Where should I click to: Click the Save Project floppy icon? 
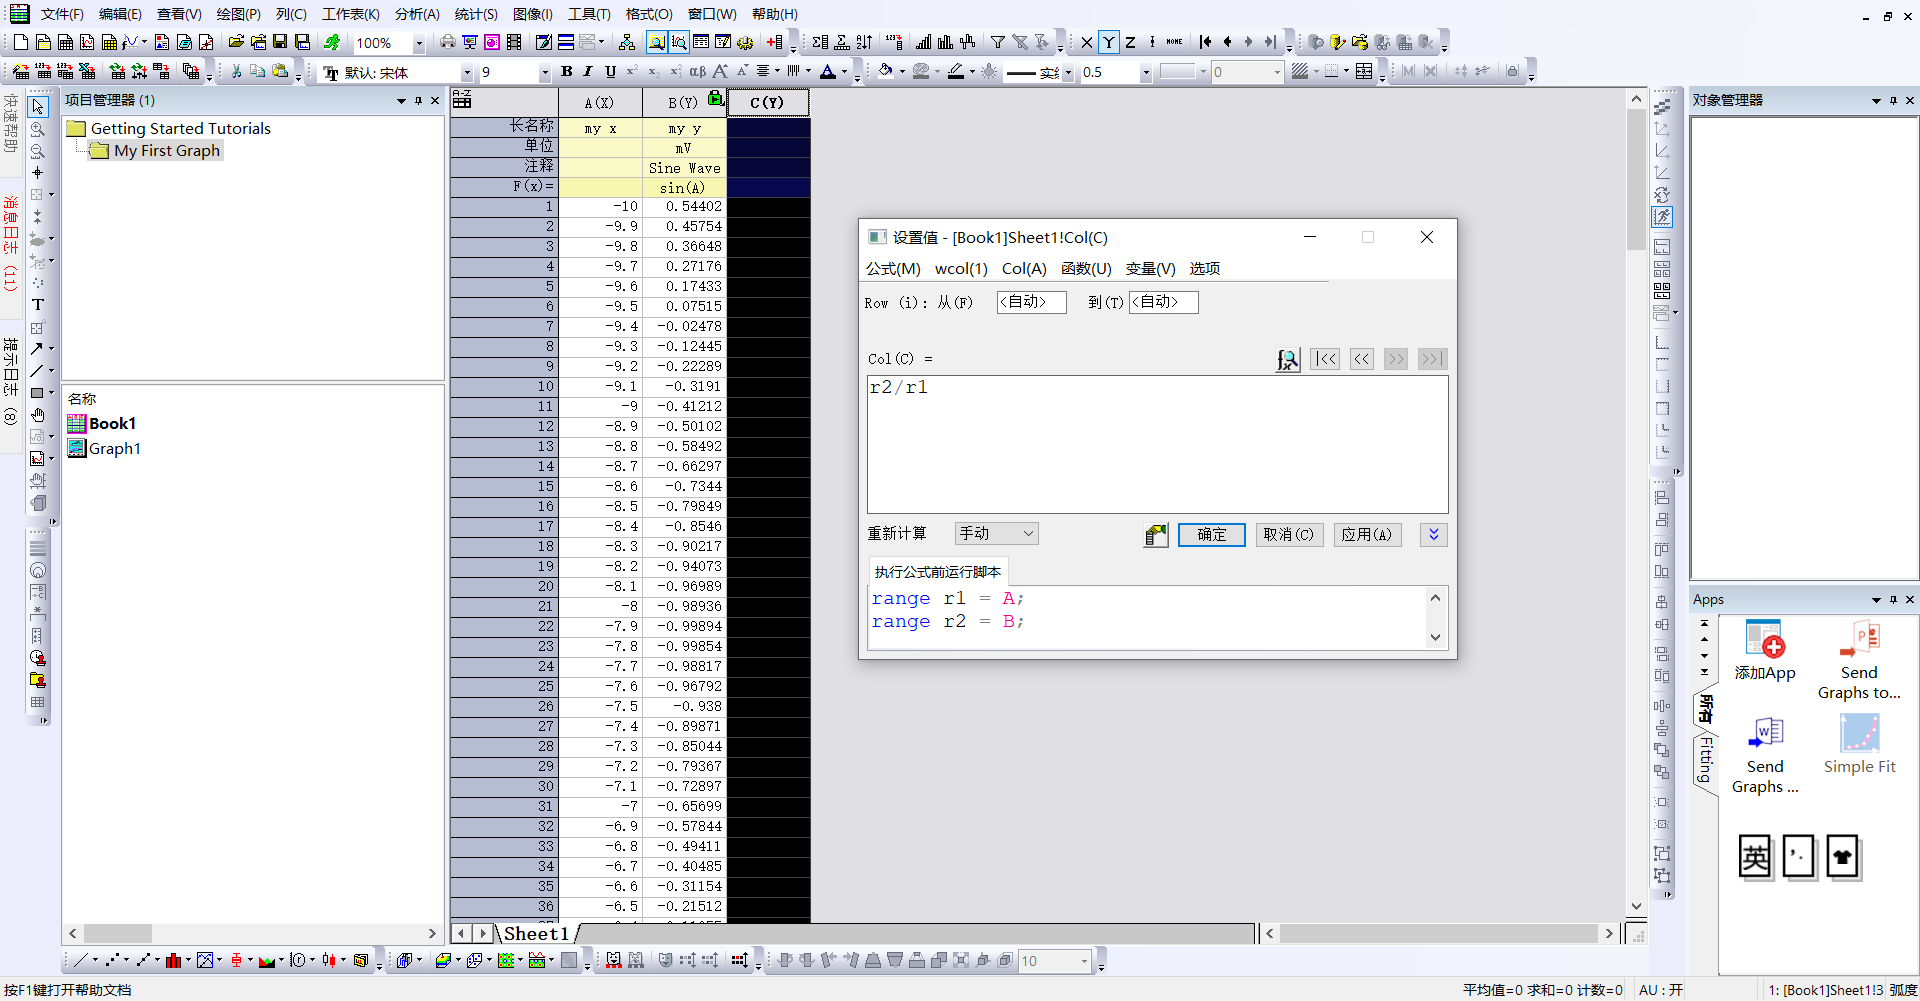pyautogui.click(x=280, y=42)
